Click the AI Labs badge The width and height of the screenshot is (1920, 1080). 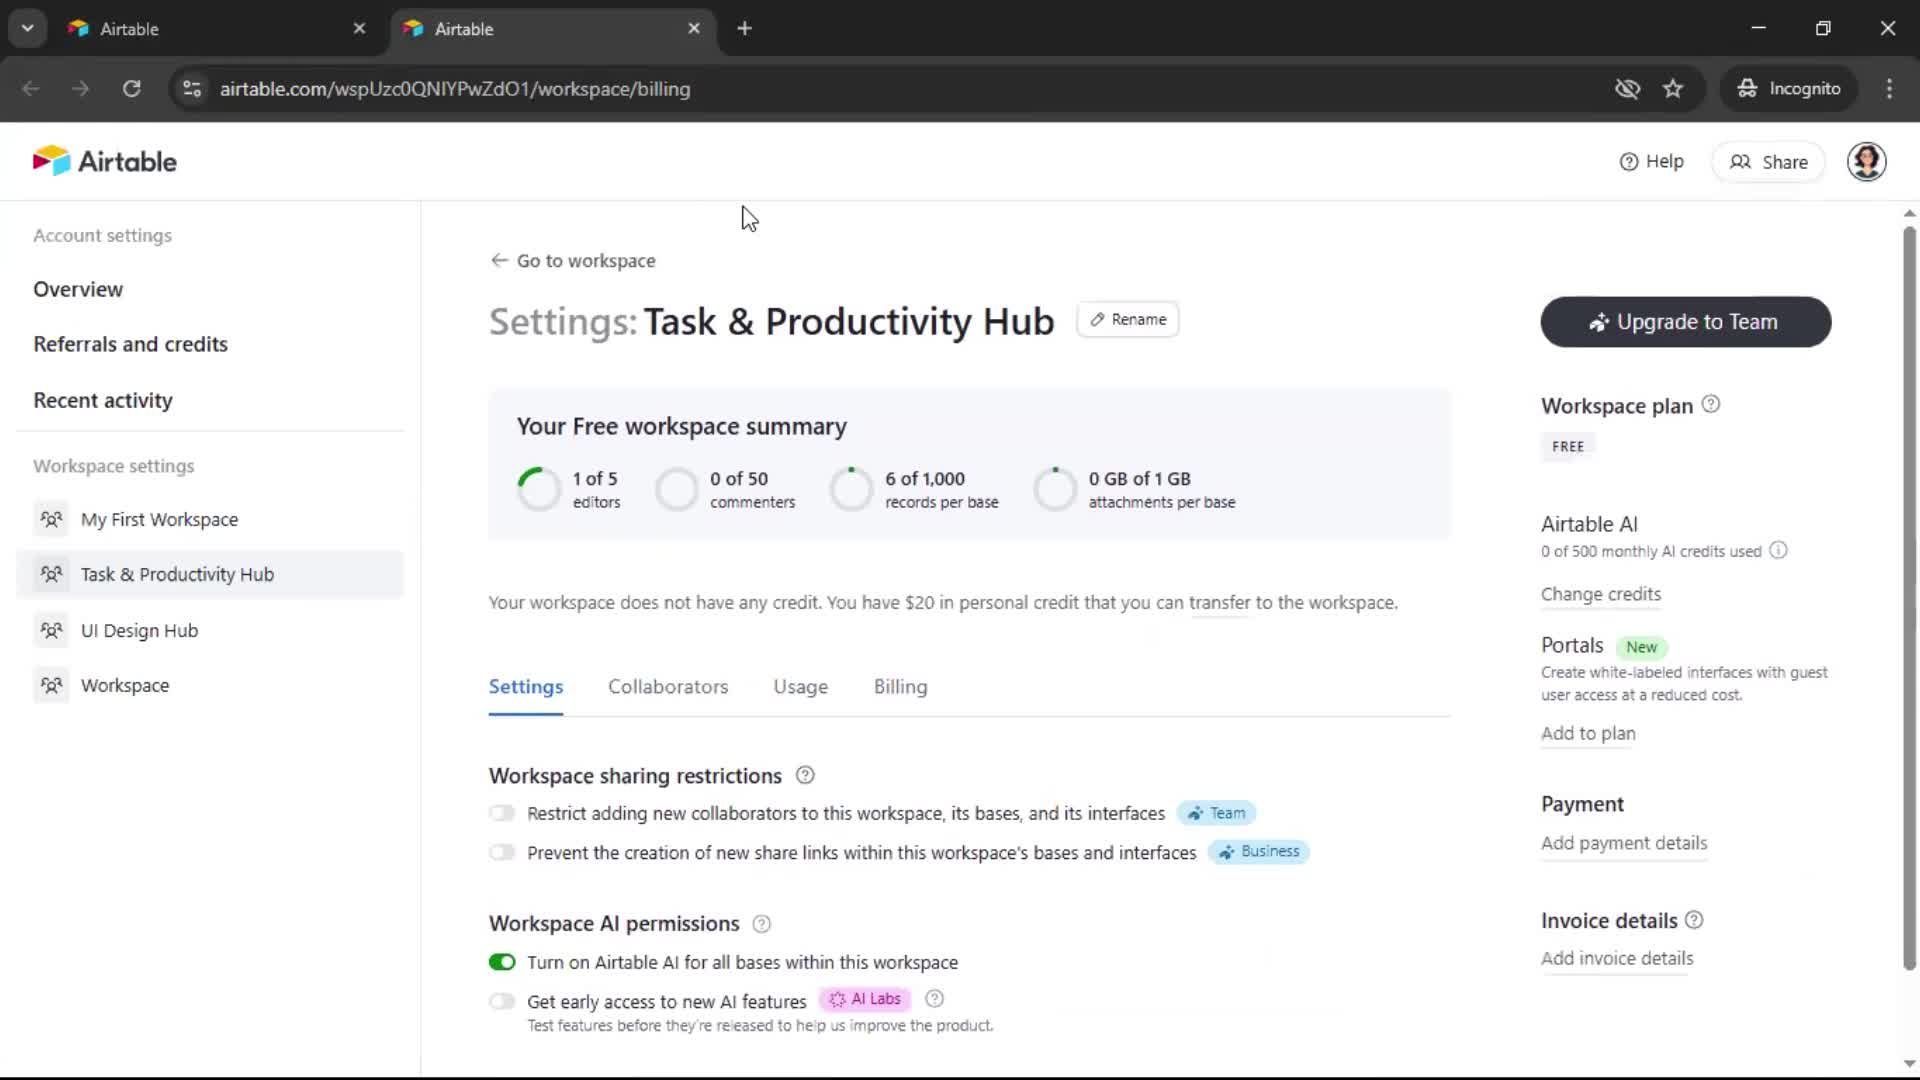[x=865, y=999]
